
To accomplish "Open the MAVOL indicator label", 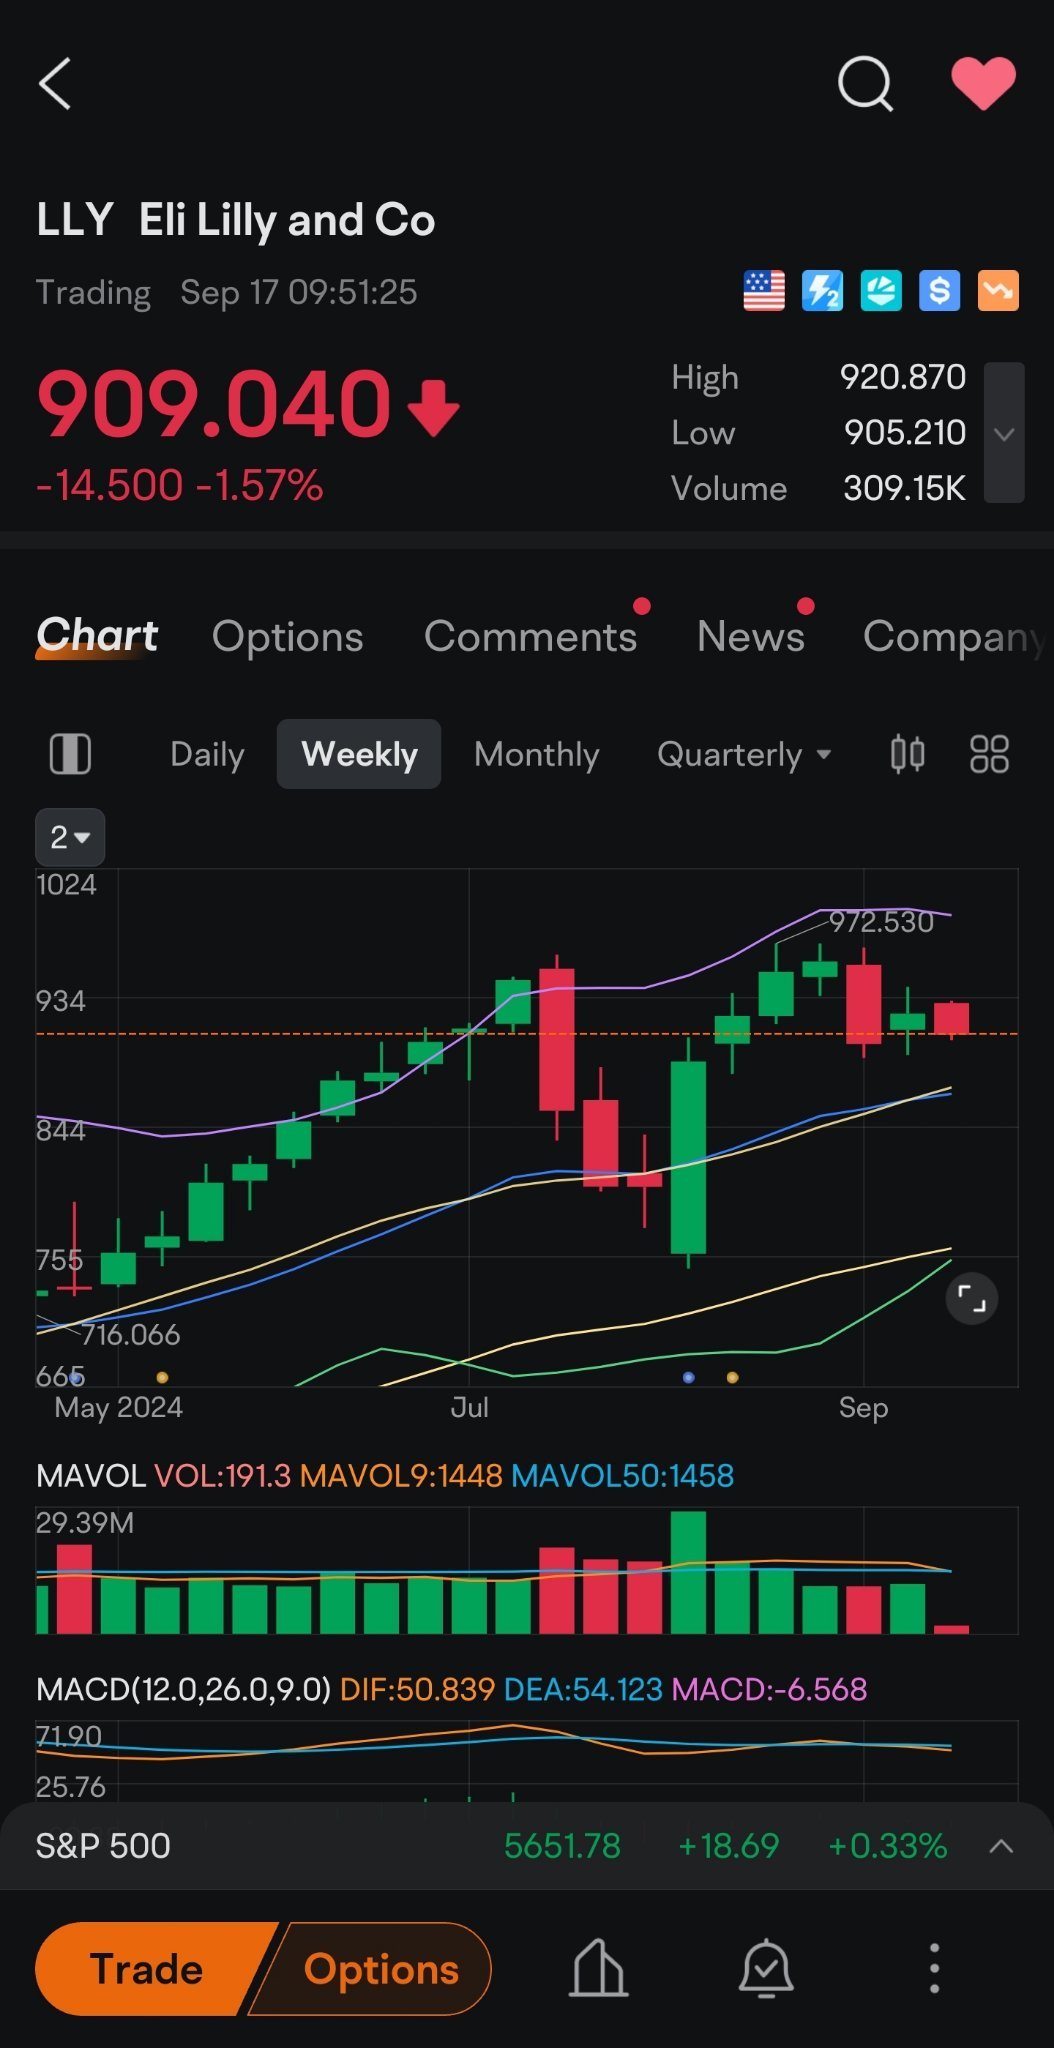I will tap(90, 1476).
